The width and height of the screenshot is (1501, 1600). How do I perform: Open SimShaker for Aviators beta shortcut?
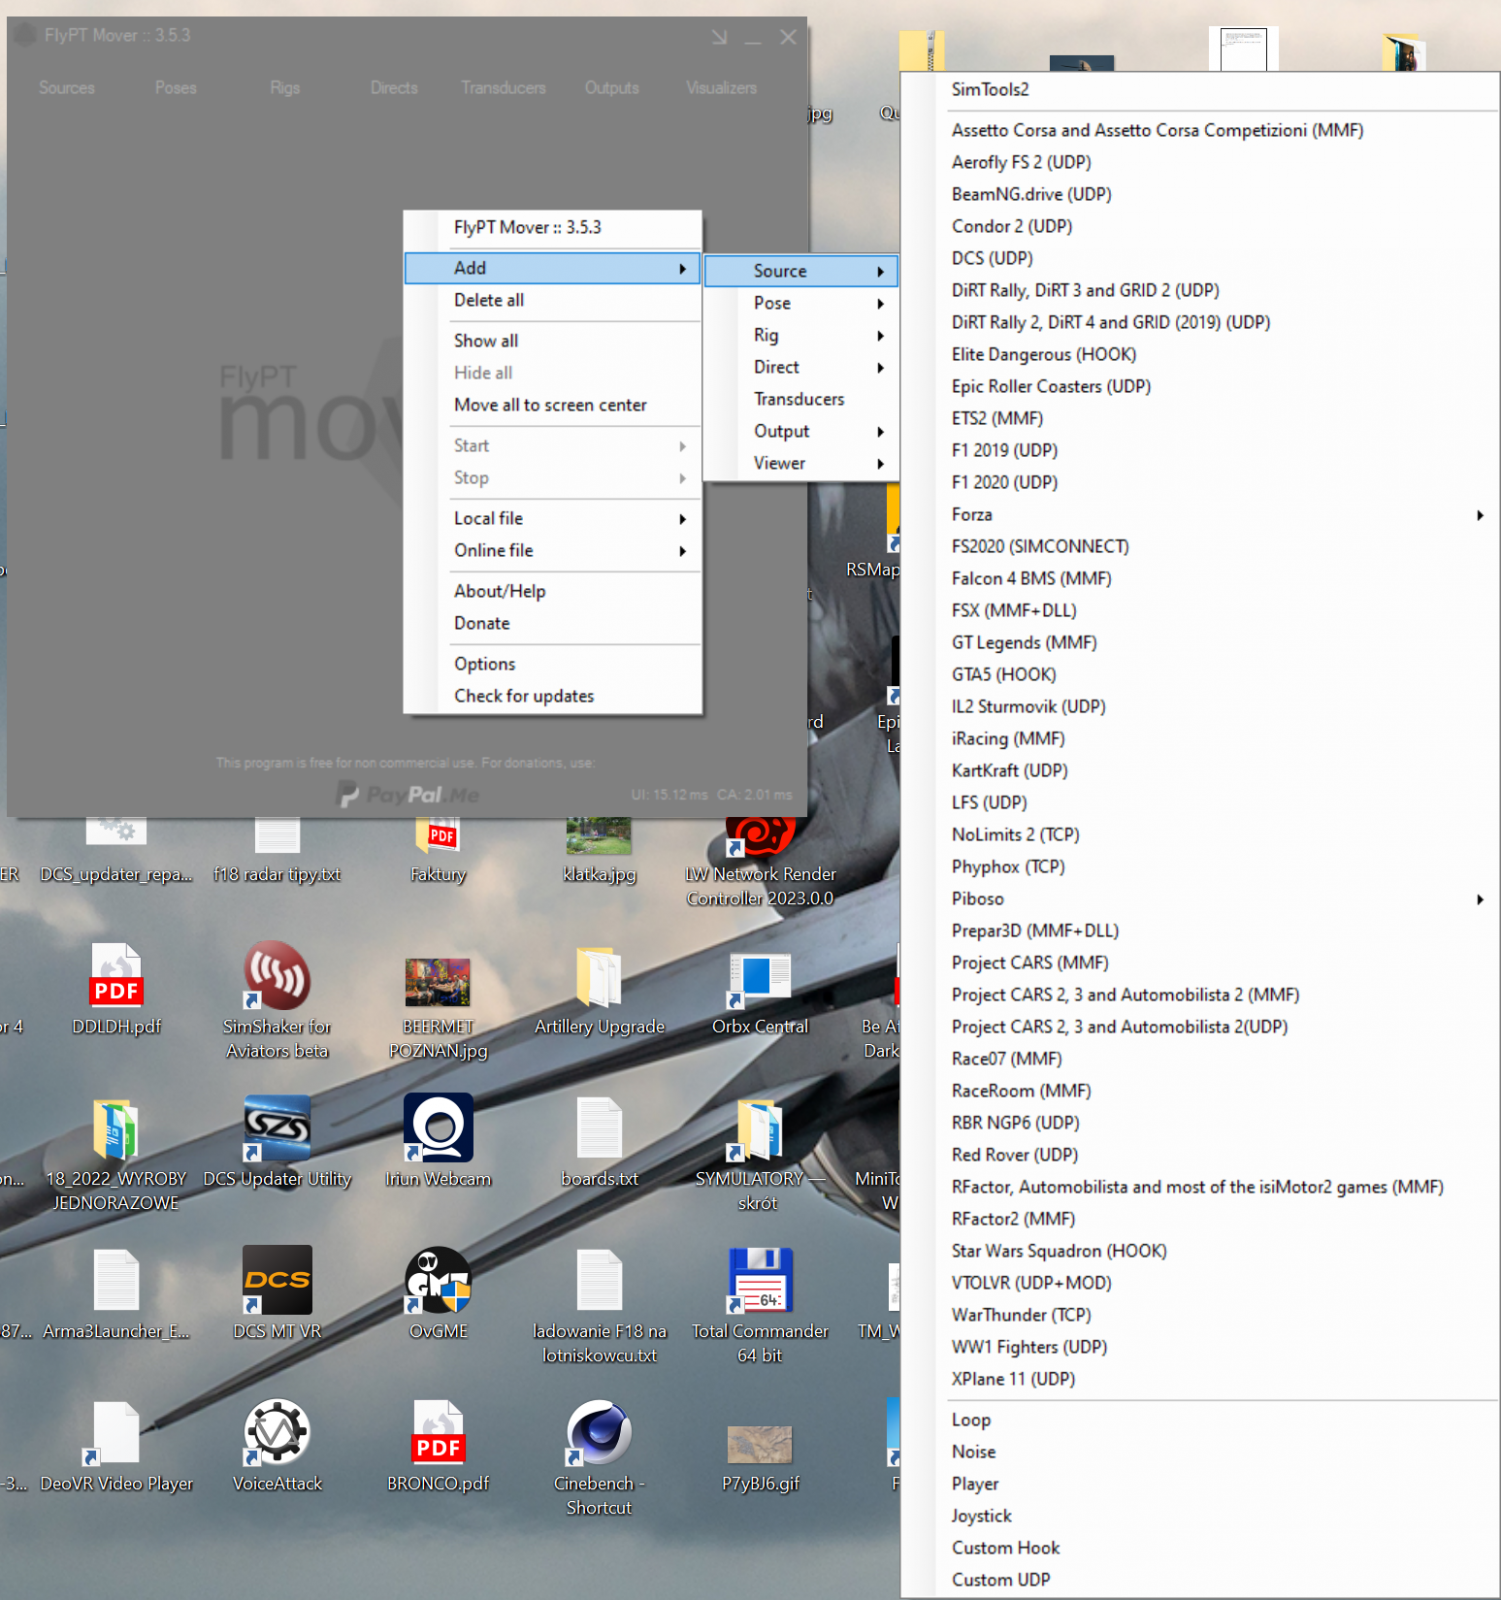pyautogui.click(x=277, y=975)
